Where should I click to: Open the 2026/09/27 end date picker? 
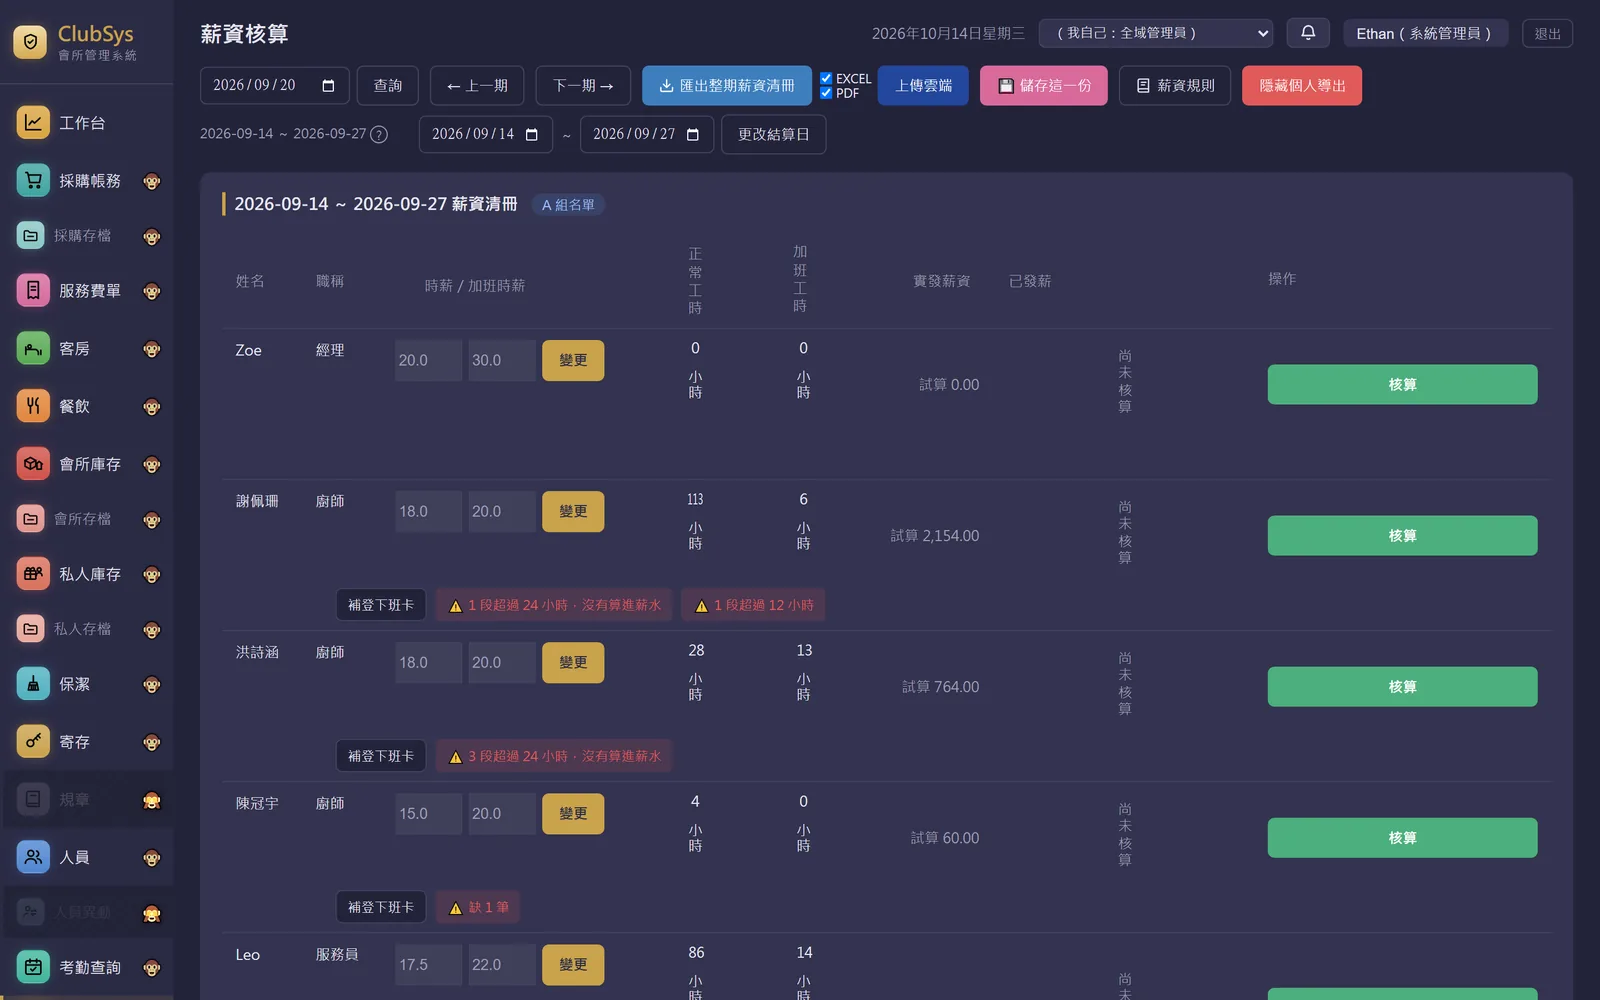click(693, 135)
